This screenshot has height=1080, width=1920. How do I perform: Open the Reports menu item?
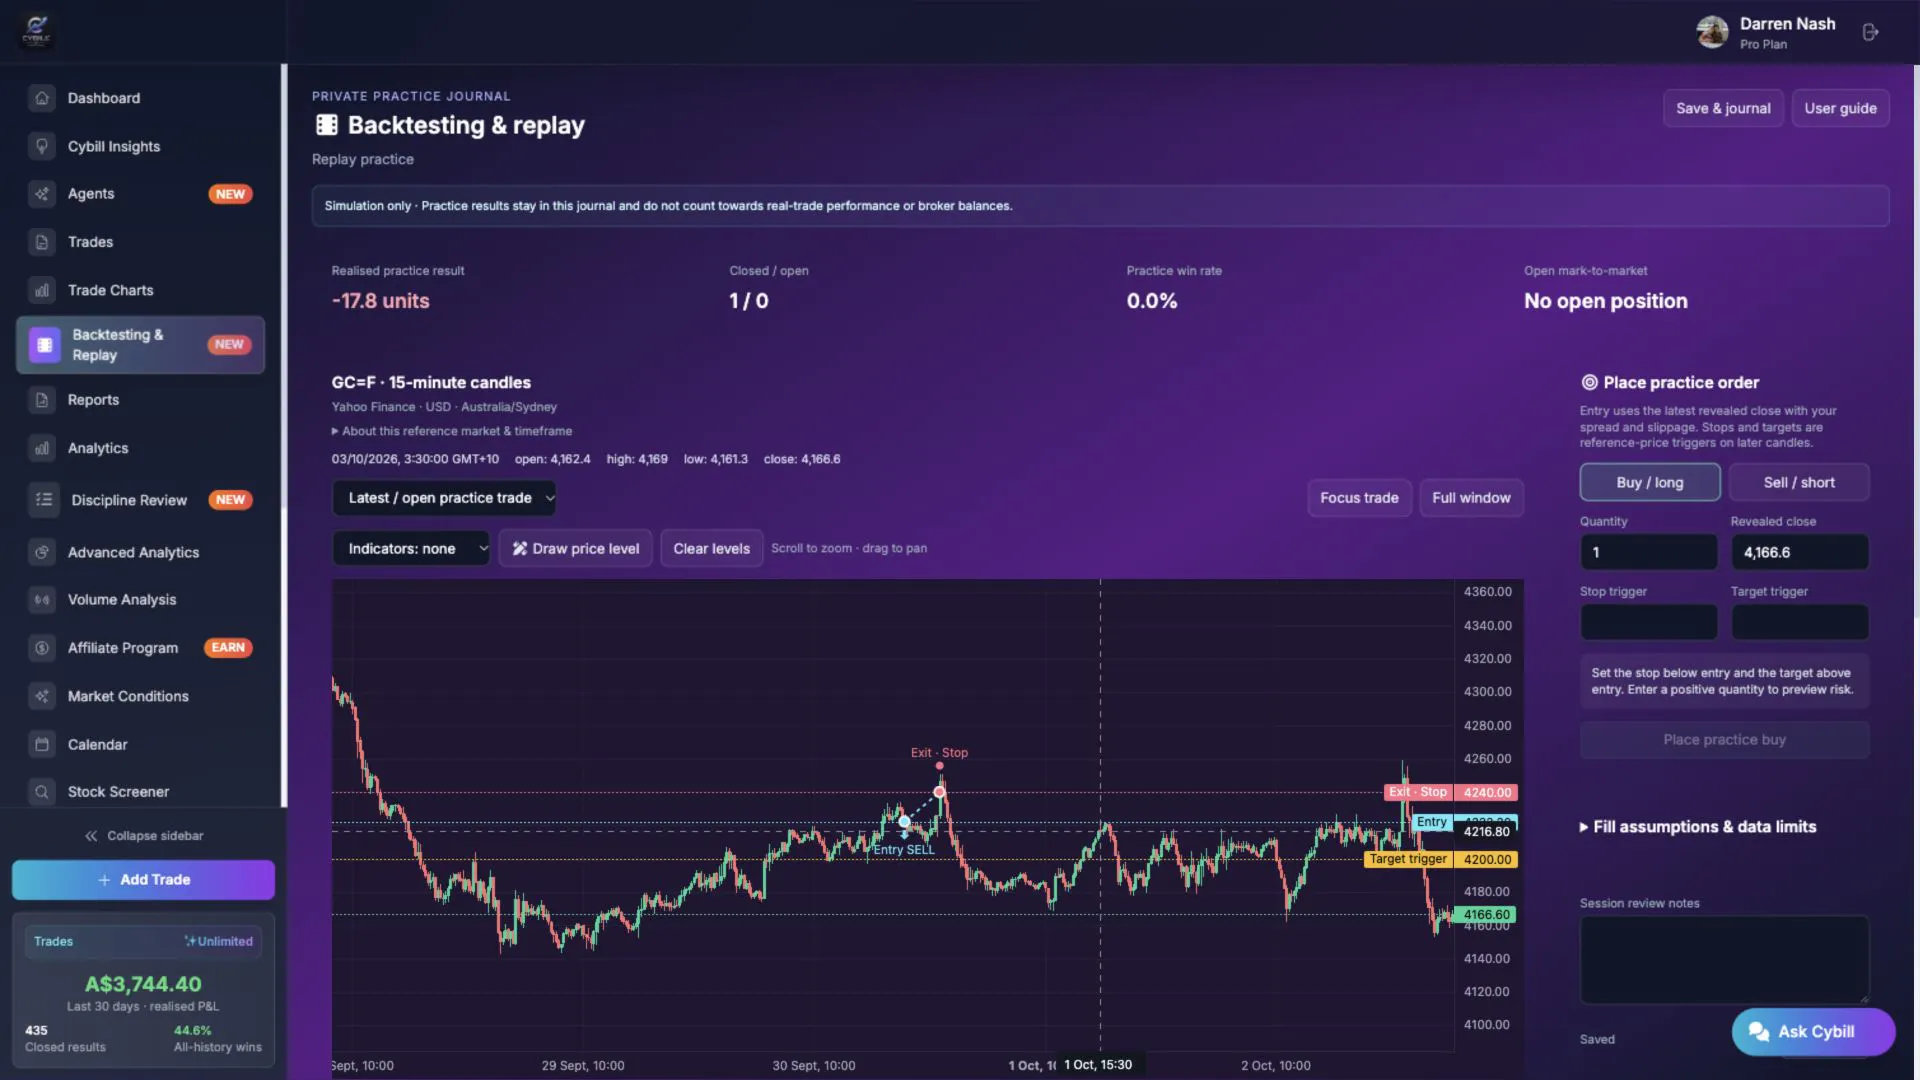[140, 400]
